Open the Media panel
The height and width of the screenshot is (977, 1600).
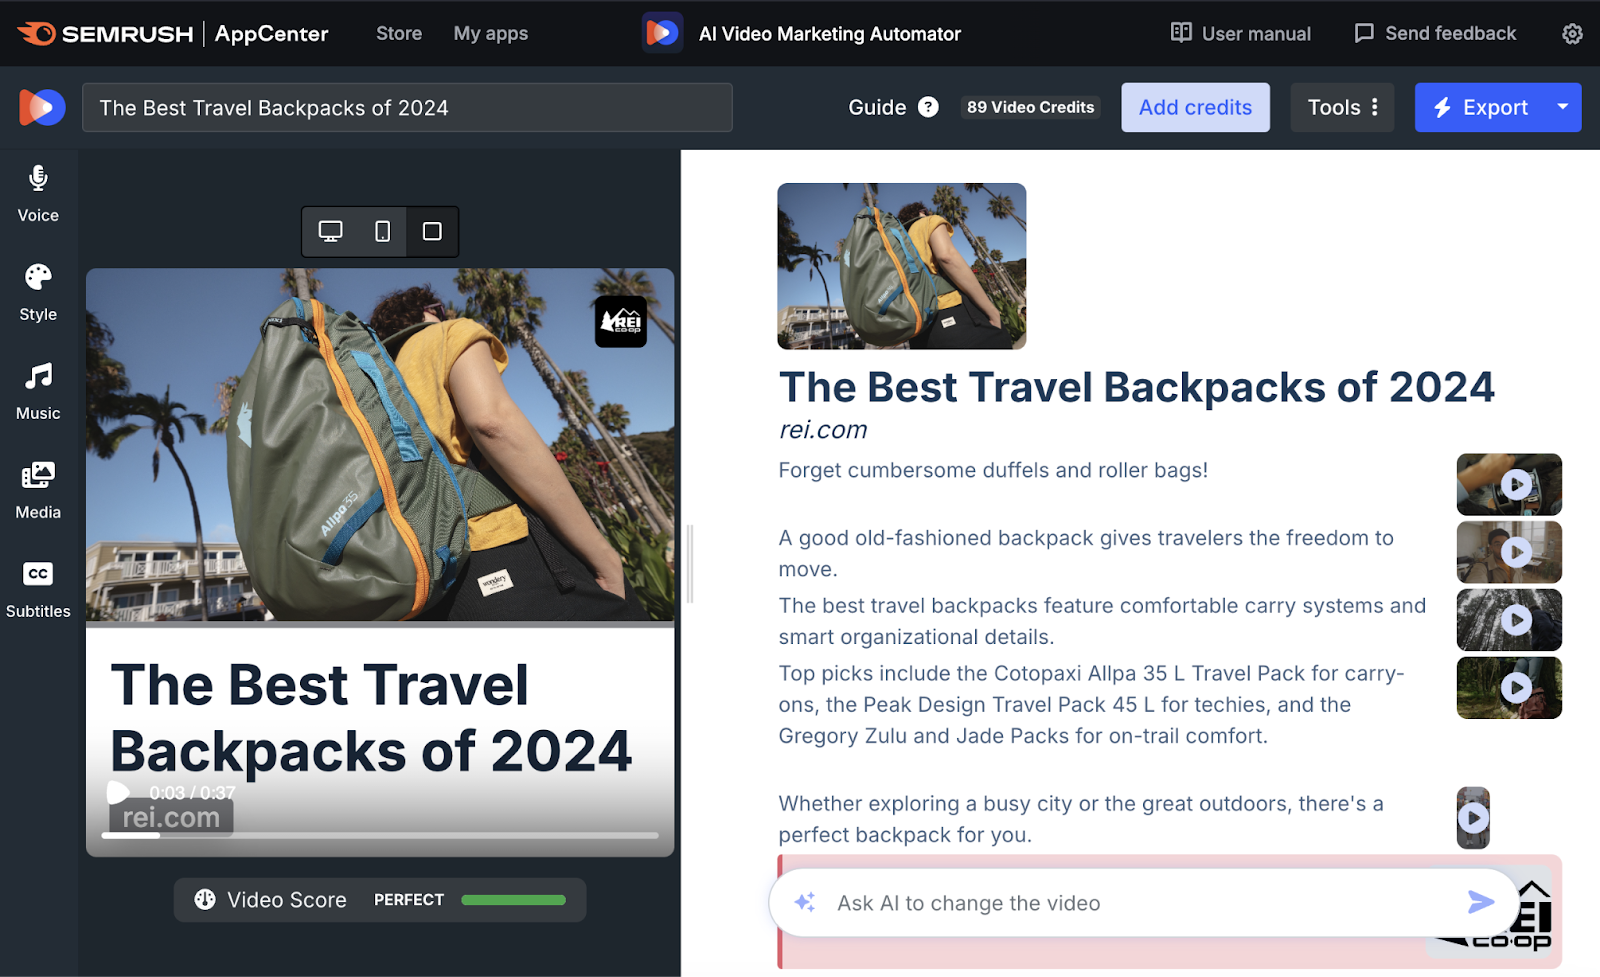pos(37,487)
